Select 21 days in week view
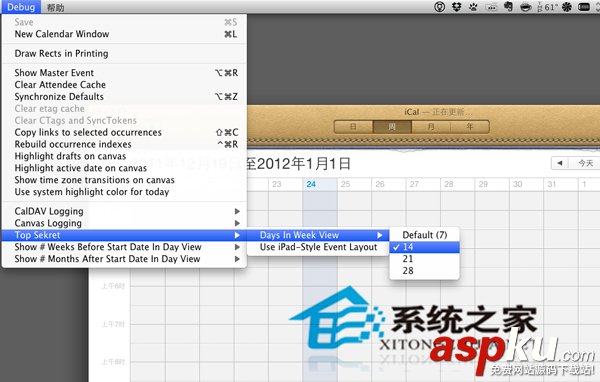Image resolution: width=600 pixels, height=382 pixels. click(x=424, y=259)
